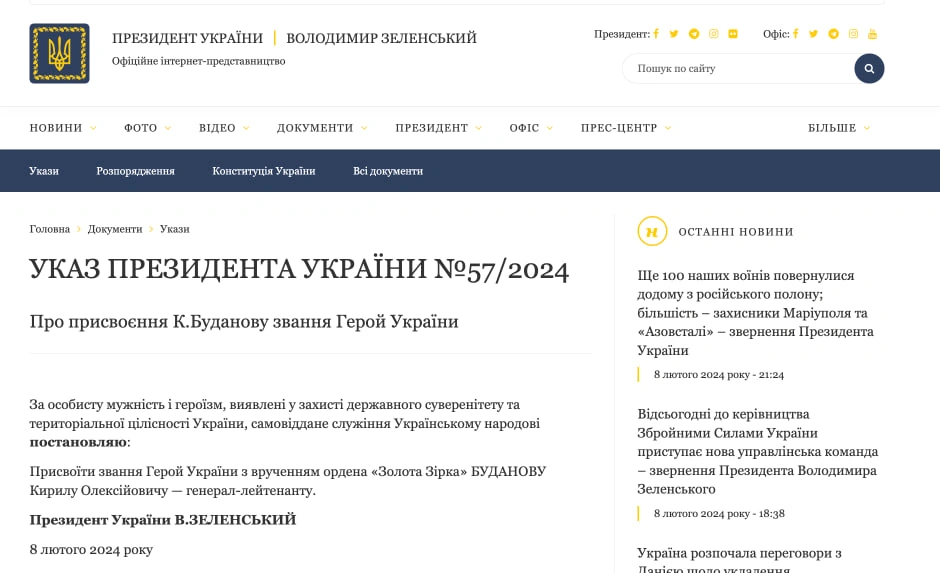Expand the БІЛЬШЕ dropdown menu

click(839, 128)
